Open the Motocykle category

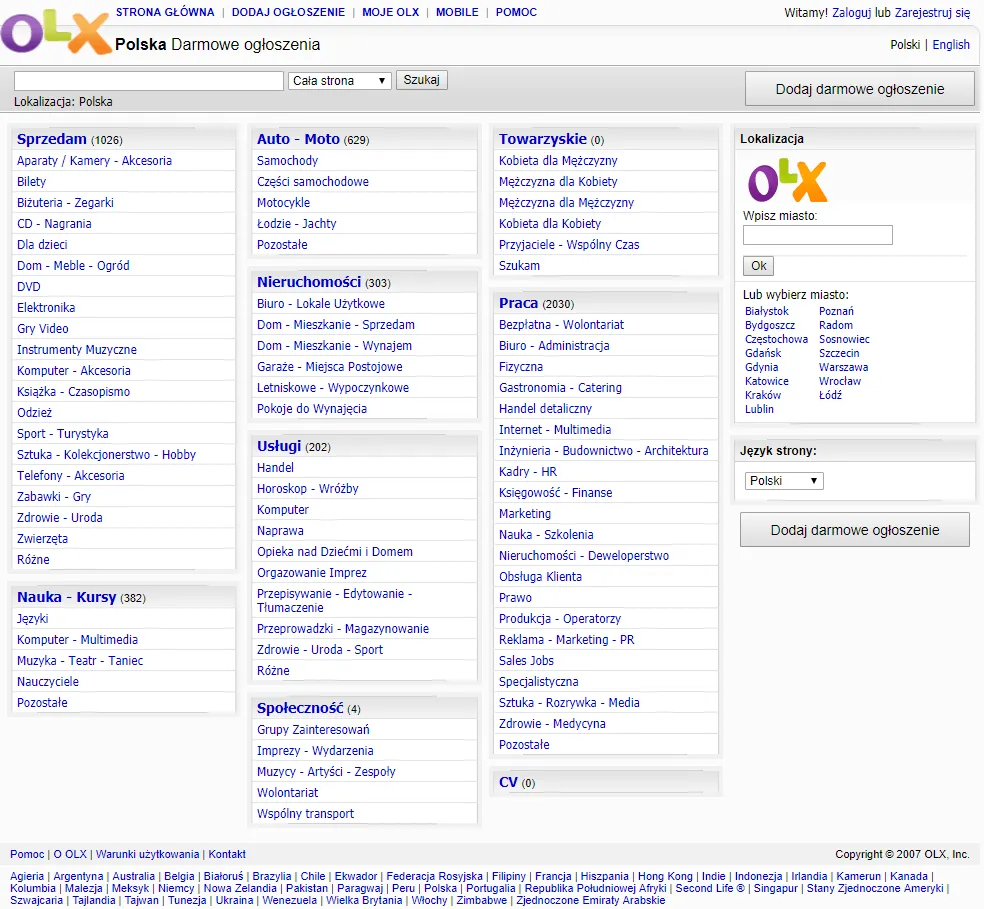pos(283,203)
